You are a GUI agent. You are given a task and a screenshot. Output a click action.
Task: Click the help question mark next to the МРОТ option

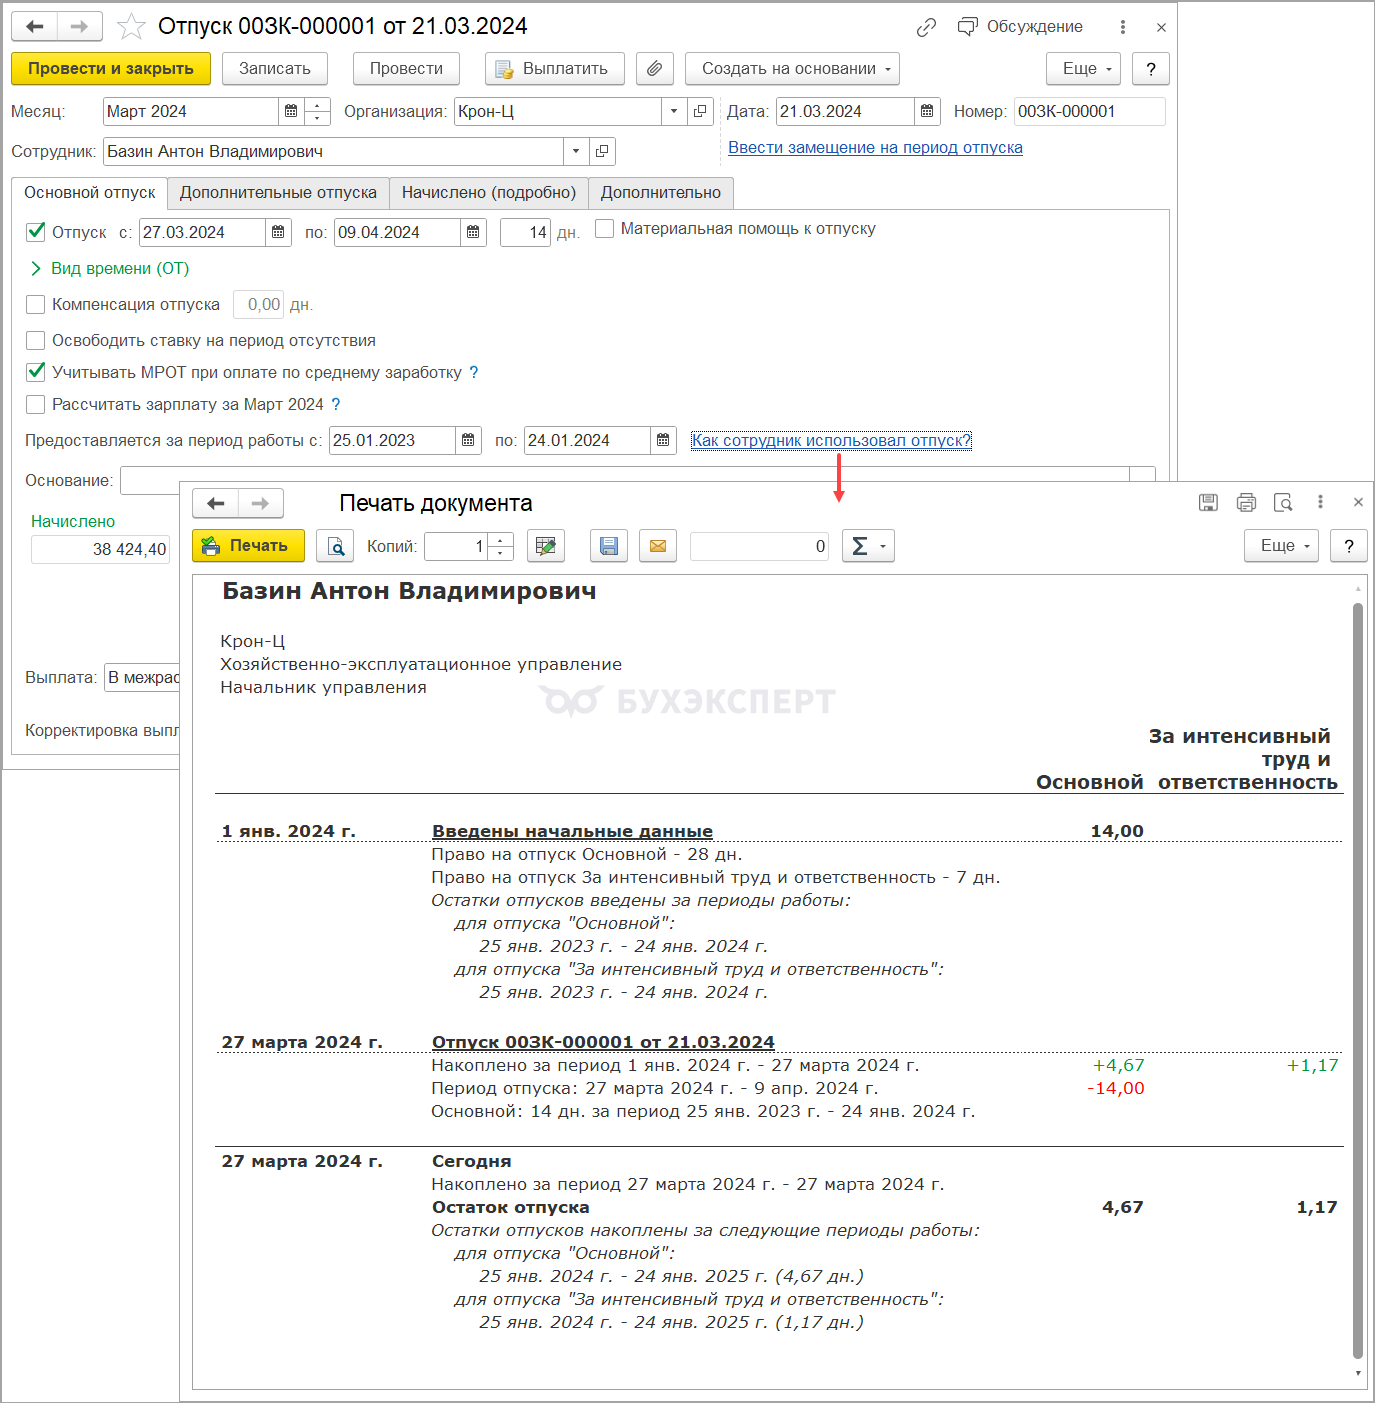(474, 372)
